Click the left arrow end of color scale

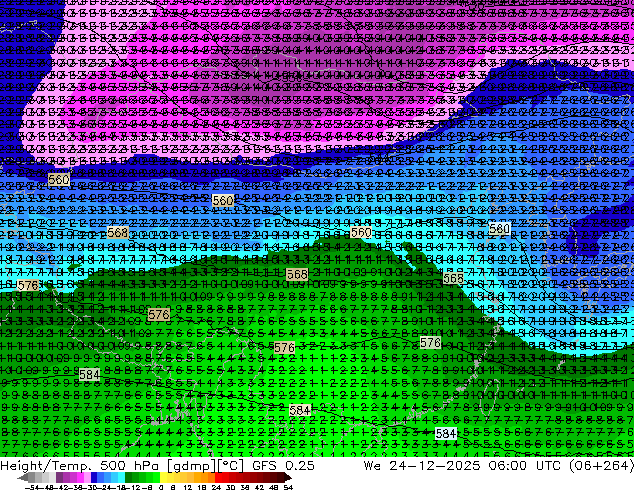(x=22, y=477)
